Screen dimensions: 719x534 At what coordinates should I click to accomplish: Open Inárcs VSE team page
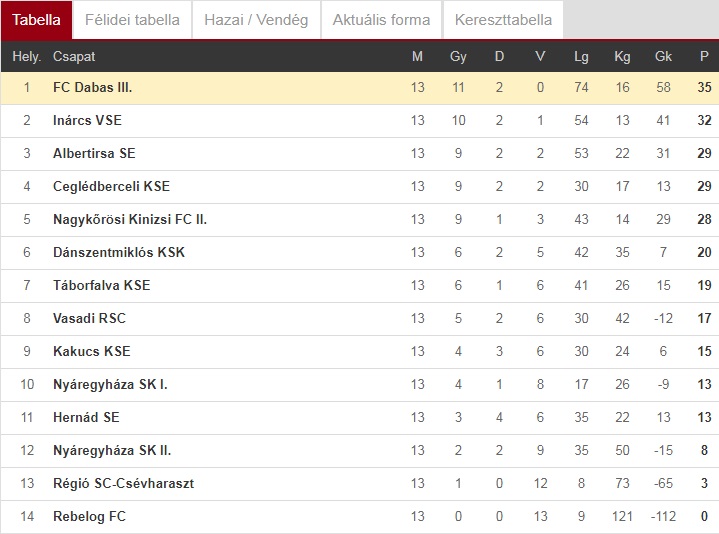(87, 120)
